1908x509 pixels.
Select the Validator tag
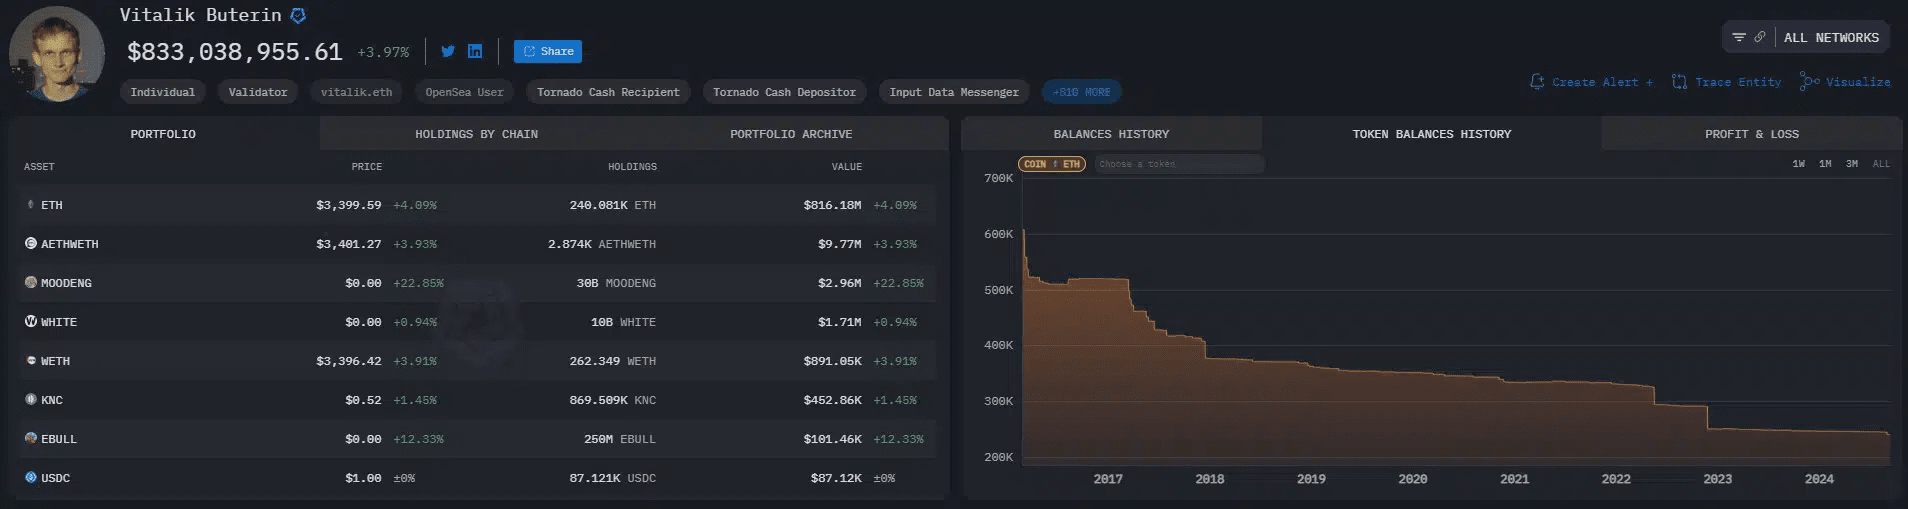258,92
